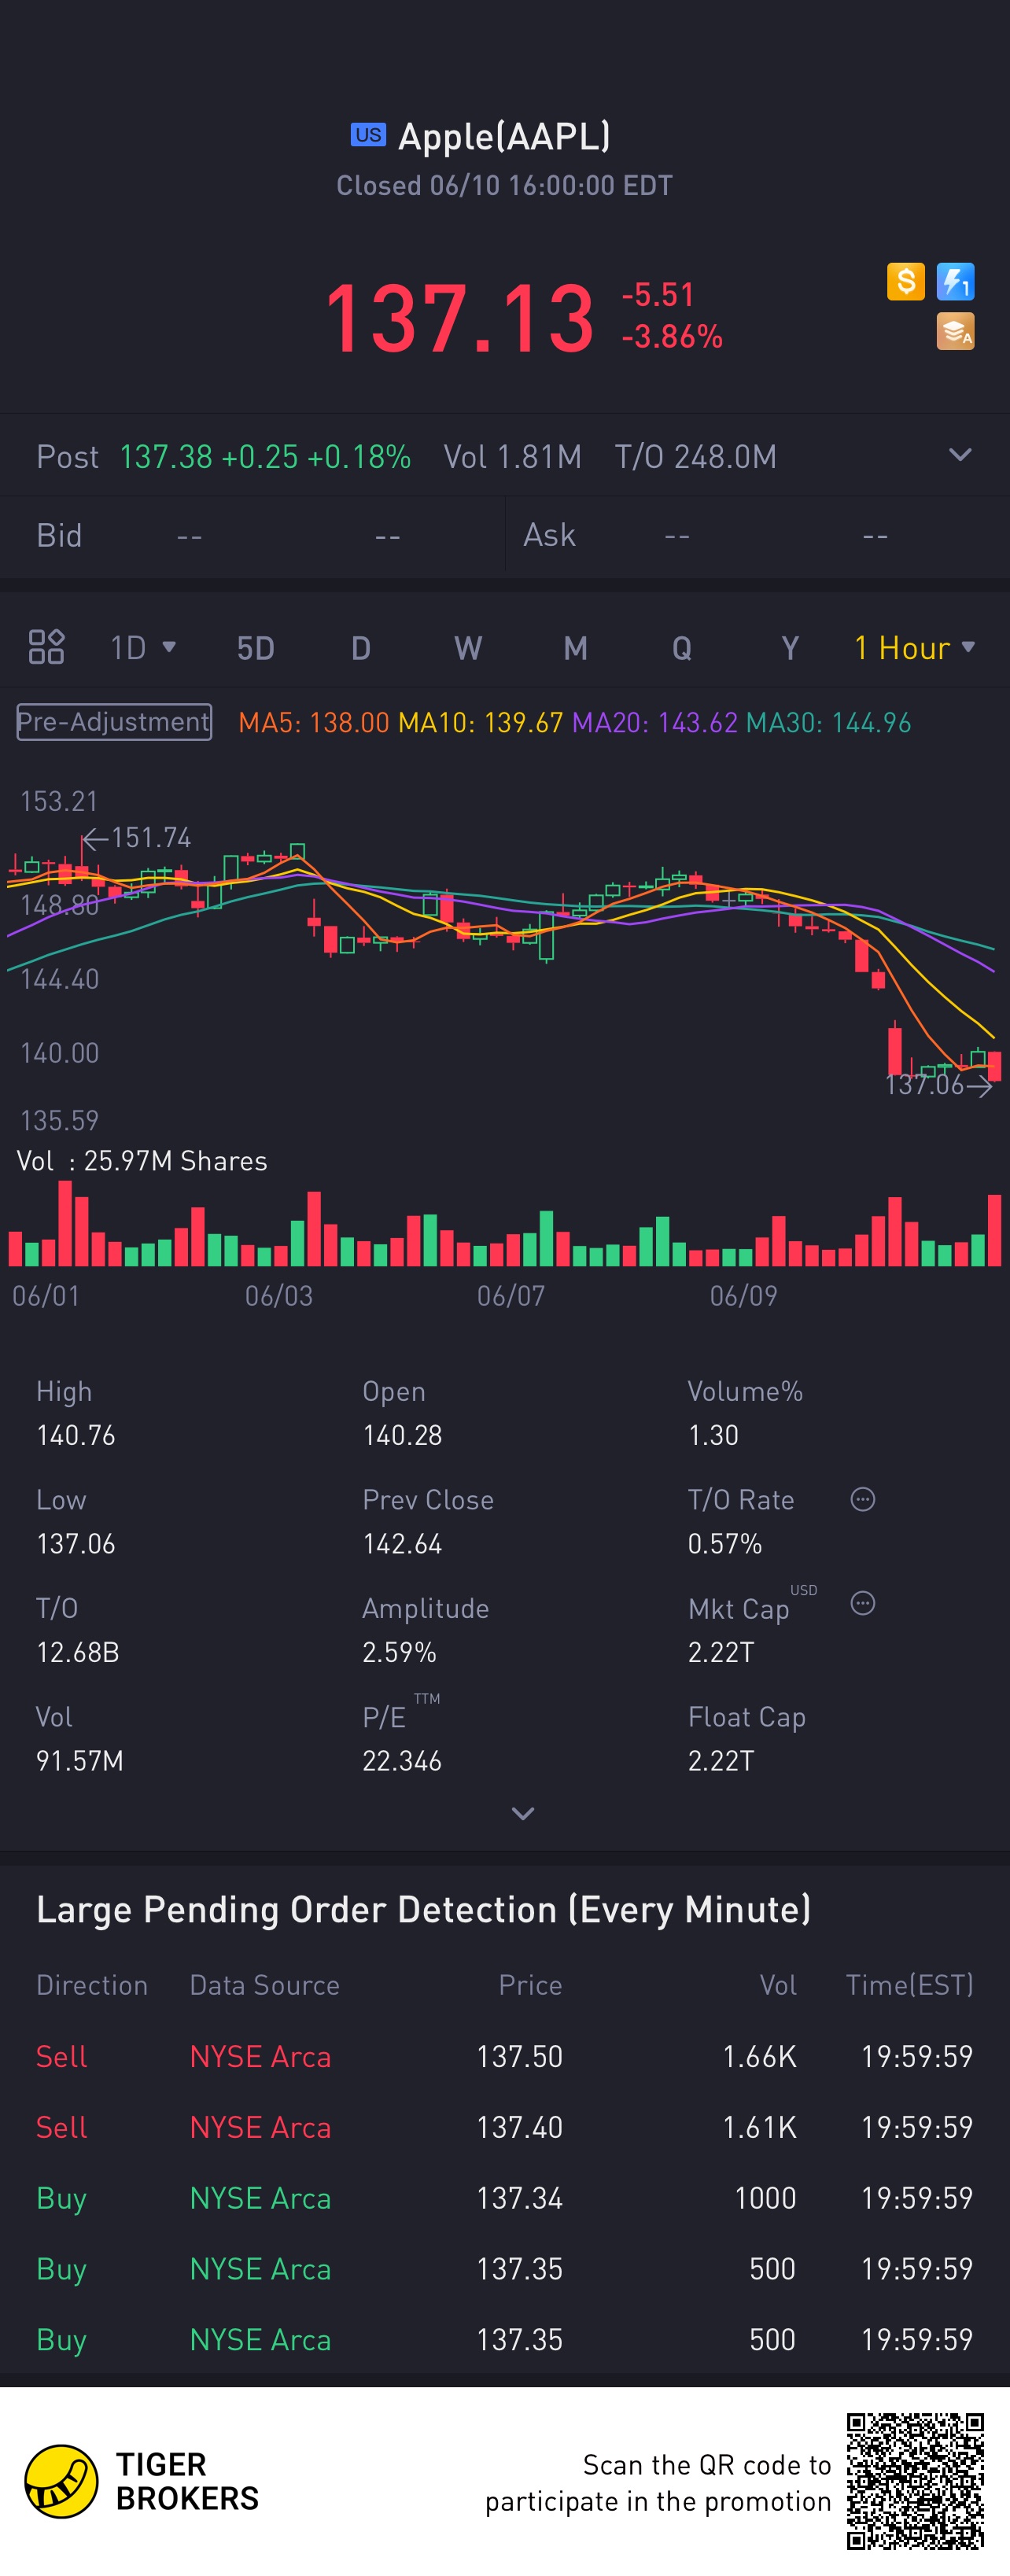Tap the orange stacked layers icon

(x=955, y=331)
